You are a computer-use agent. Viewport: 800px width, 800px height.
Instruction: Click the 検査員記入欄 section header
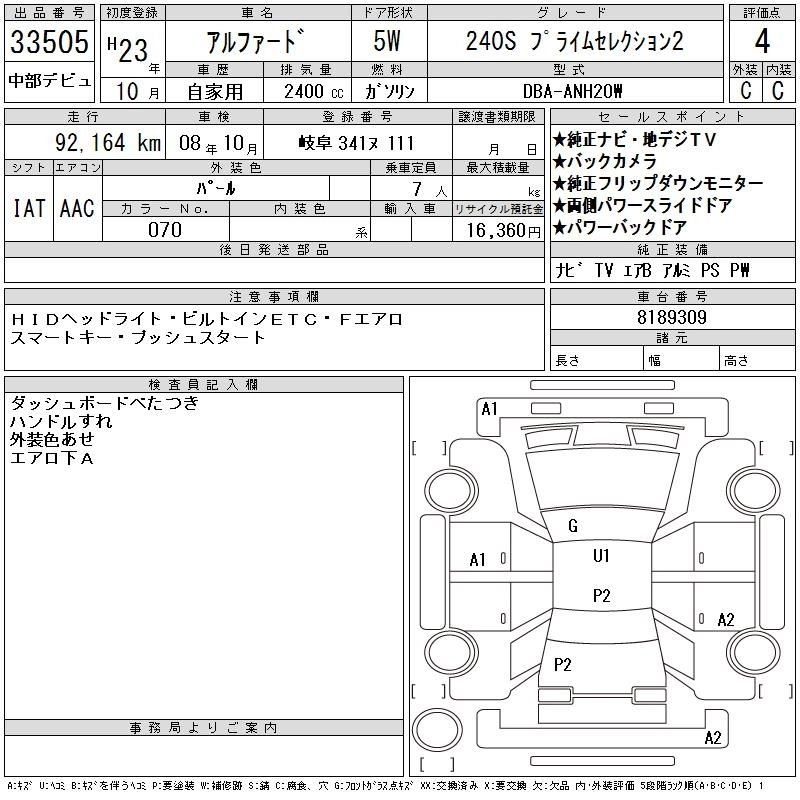[204, 385]
